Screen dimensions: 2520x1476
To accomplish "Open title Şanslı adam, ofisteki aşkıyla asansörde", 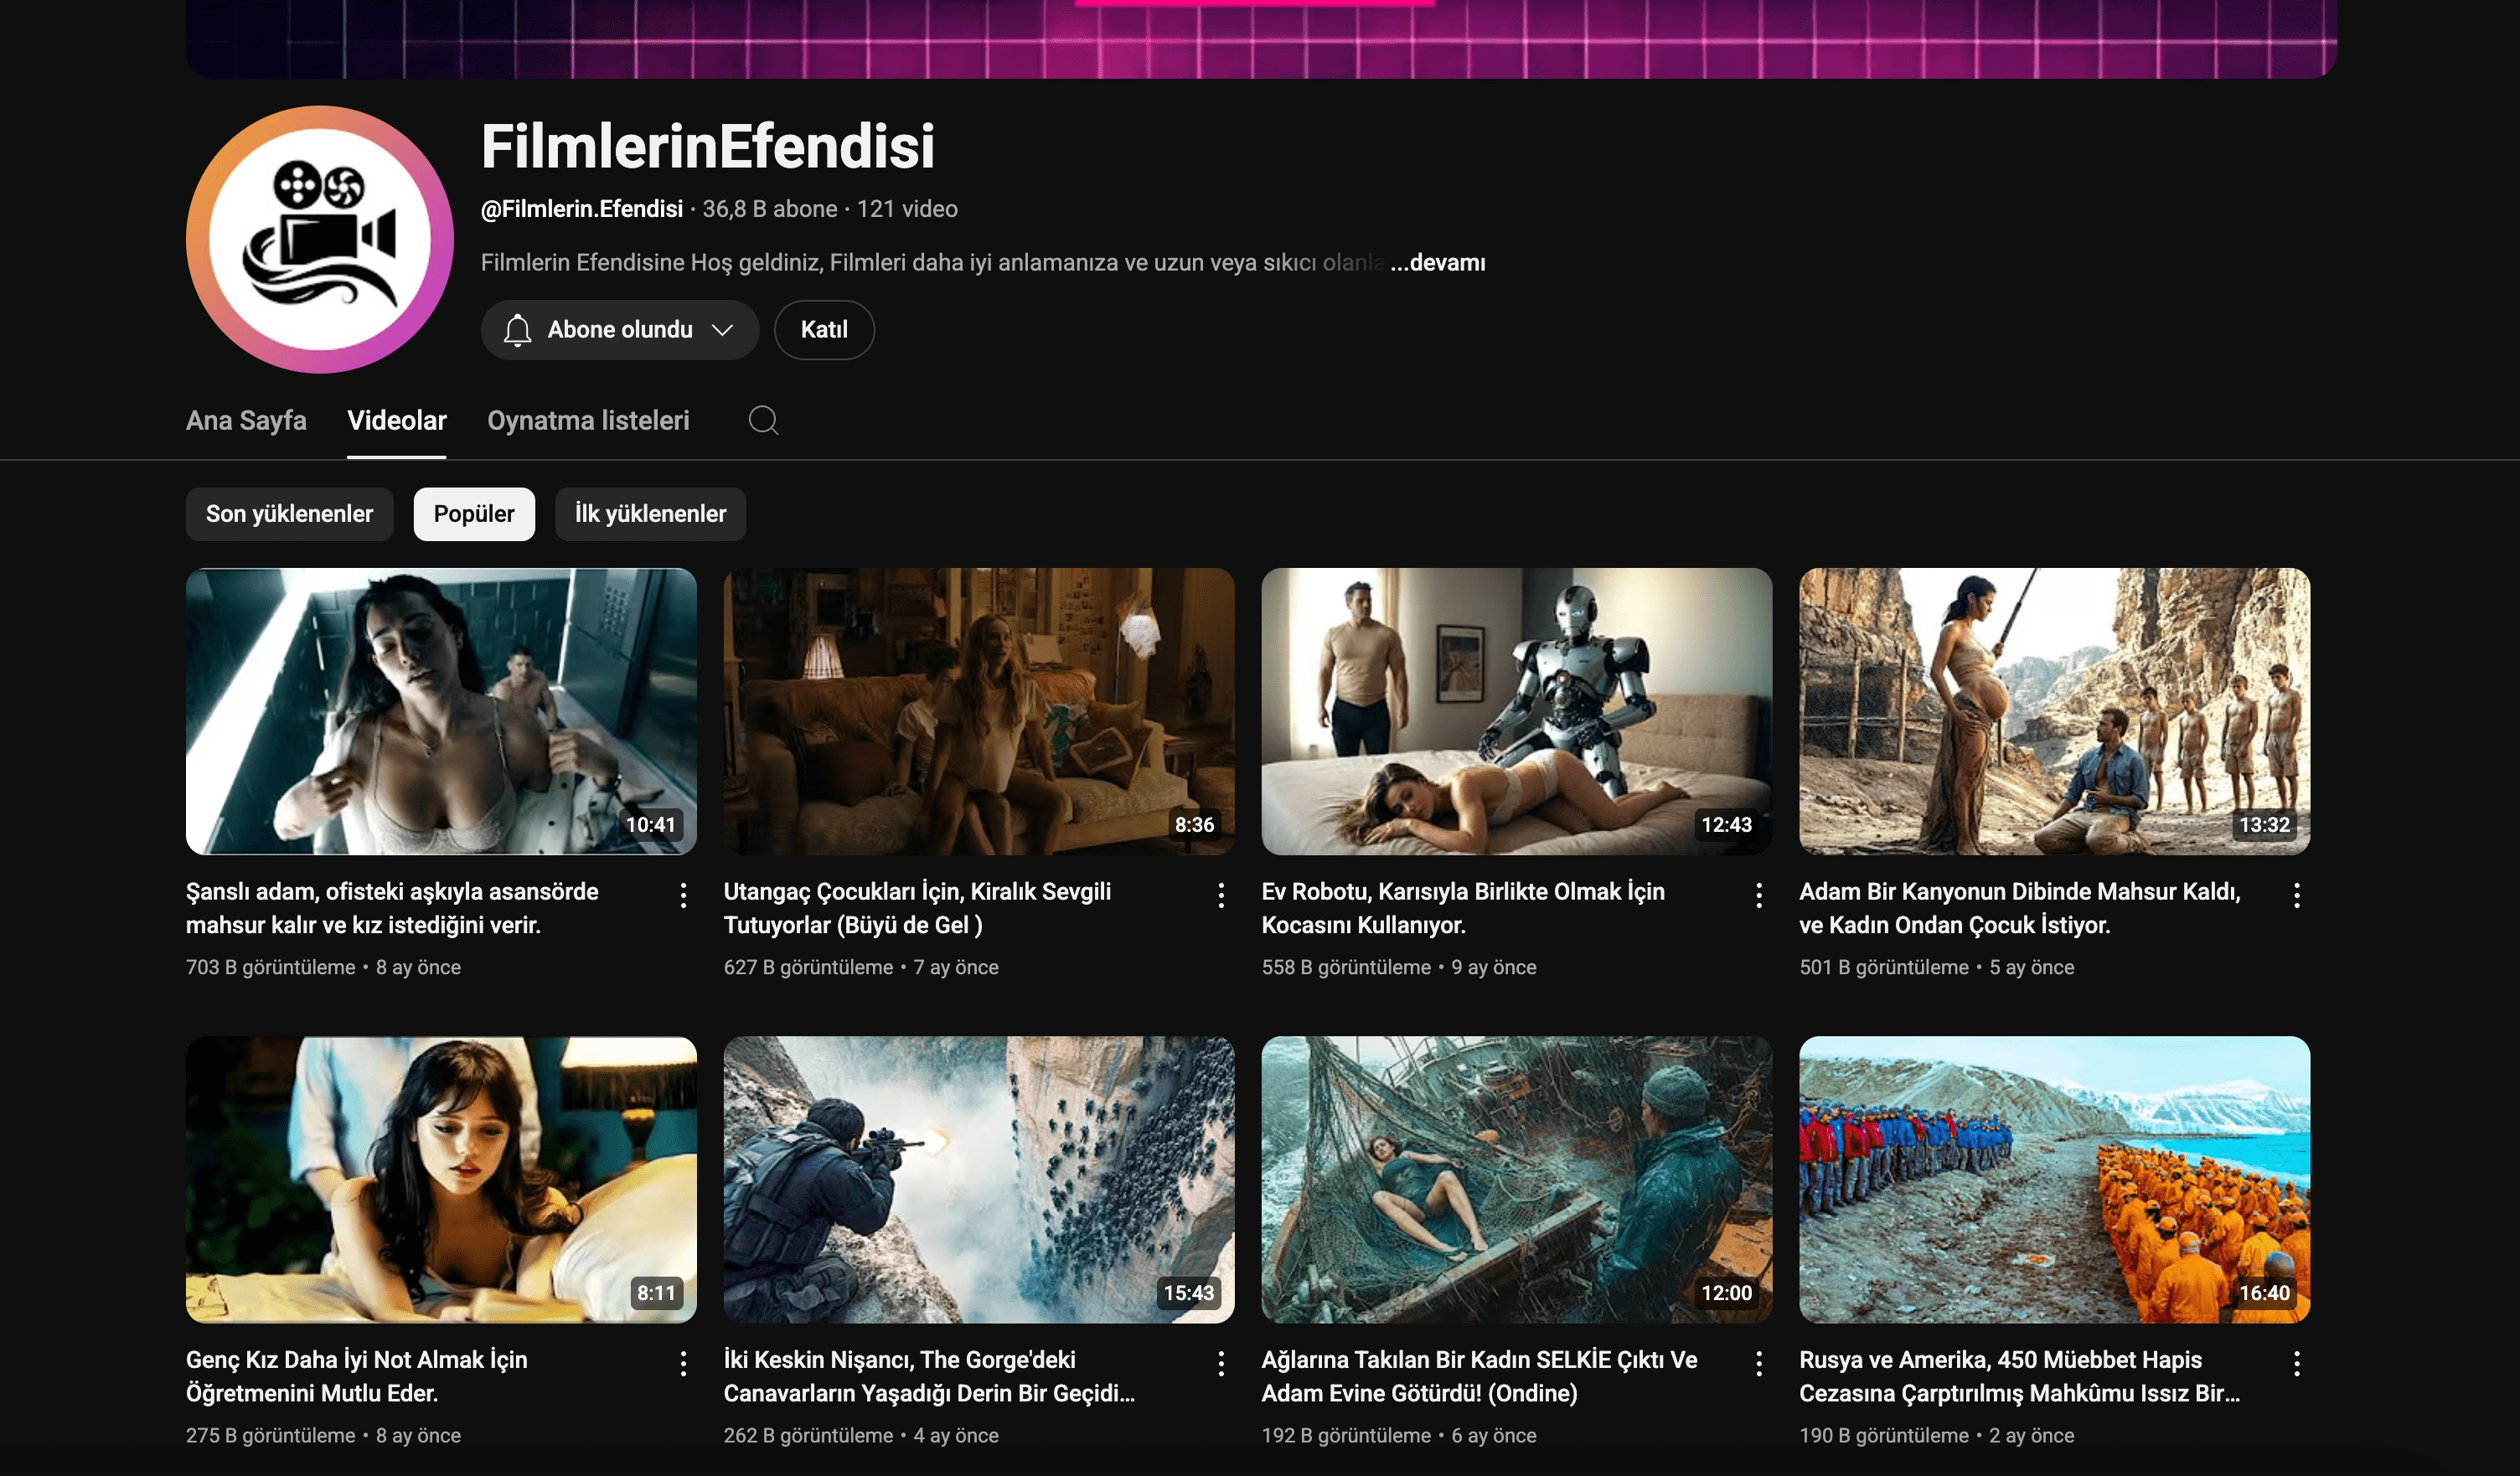I will pos(392,908).
